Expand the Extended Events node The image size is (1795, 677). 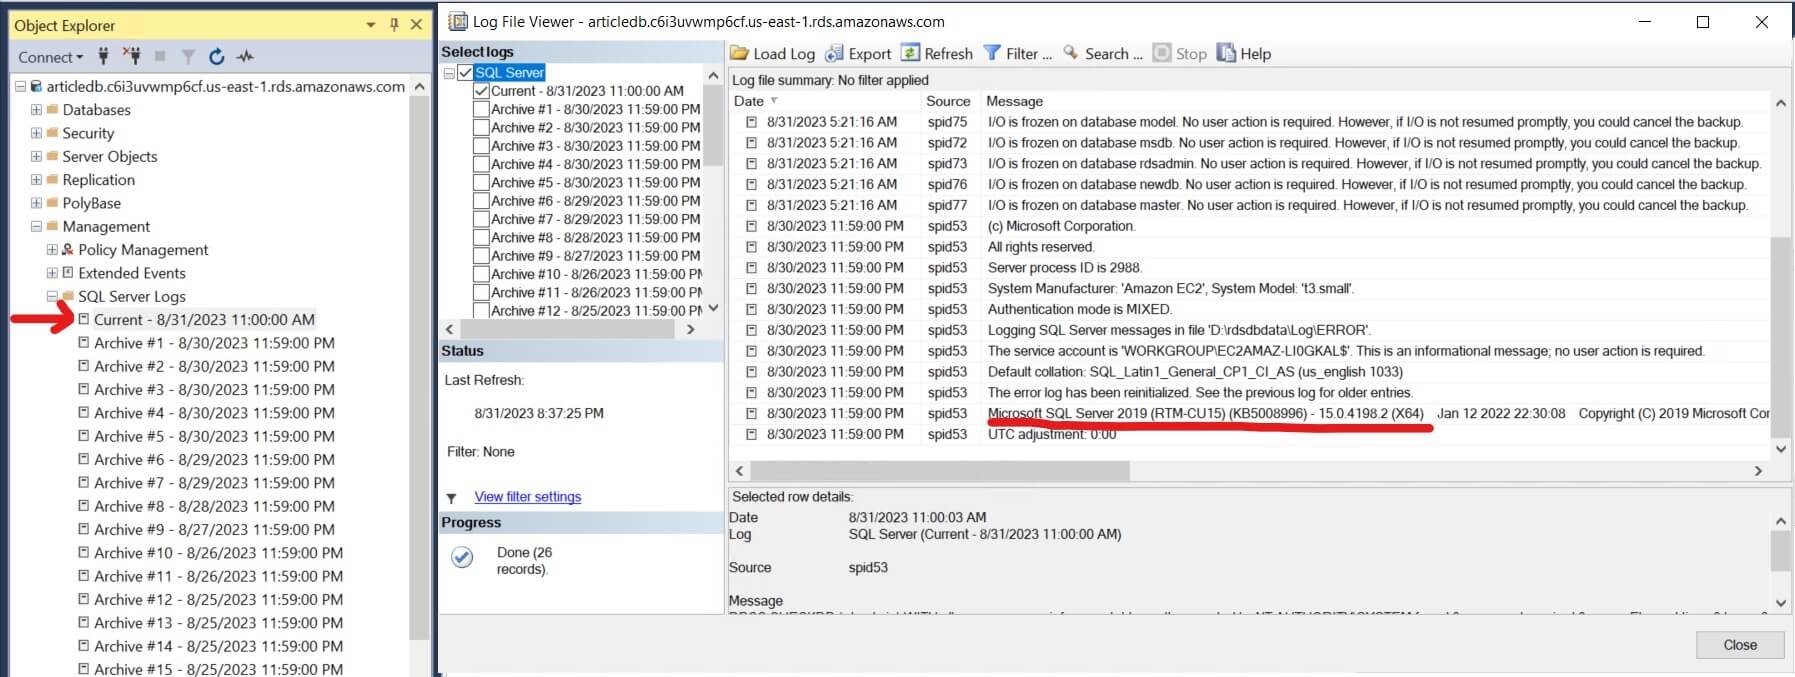pos(52,273)
